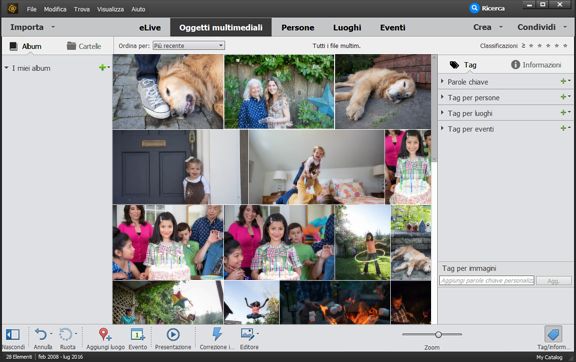Viewport: 576px width, 362px height.
Task: Open the Visualizza menu
Action: click(110, 9)
